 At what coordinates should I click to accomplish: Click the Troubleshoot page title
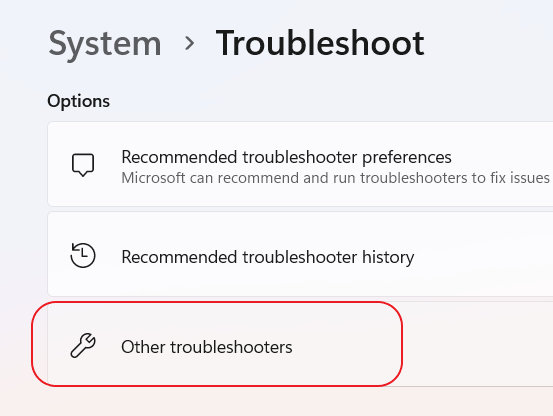[320, 44]
